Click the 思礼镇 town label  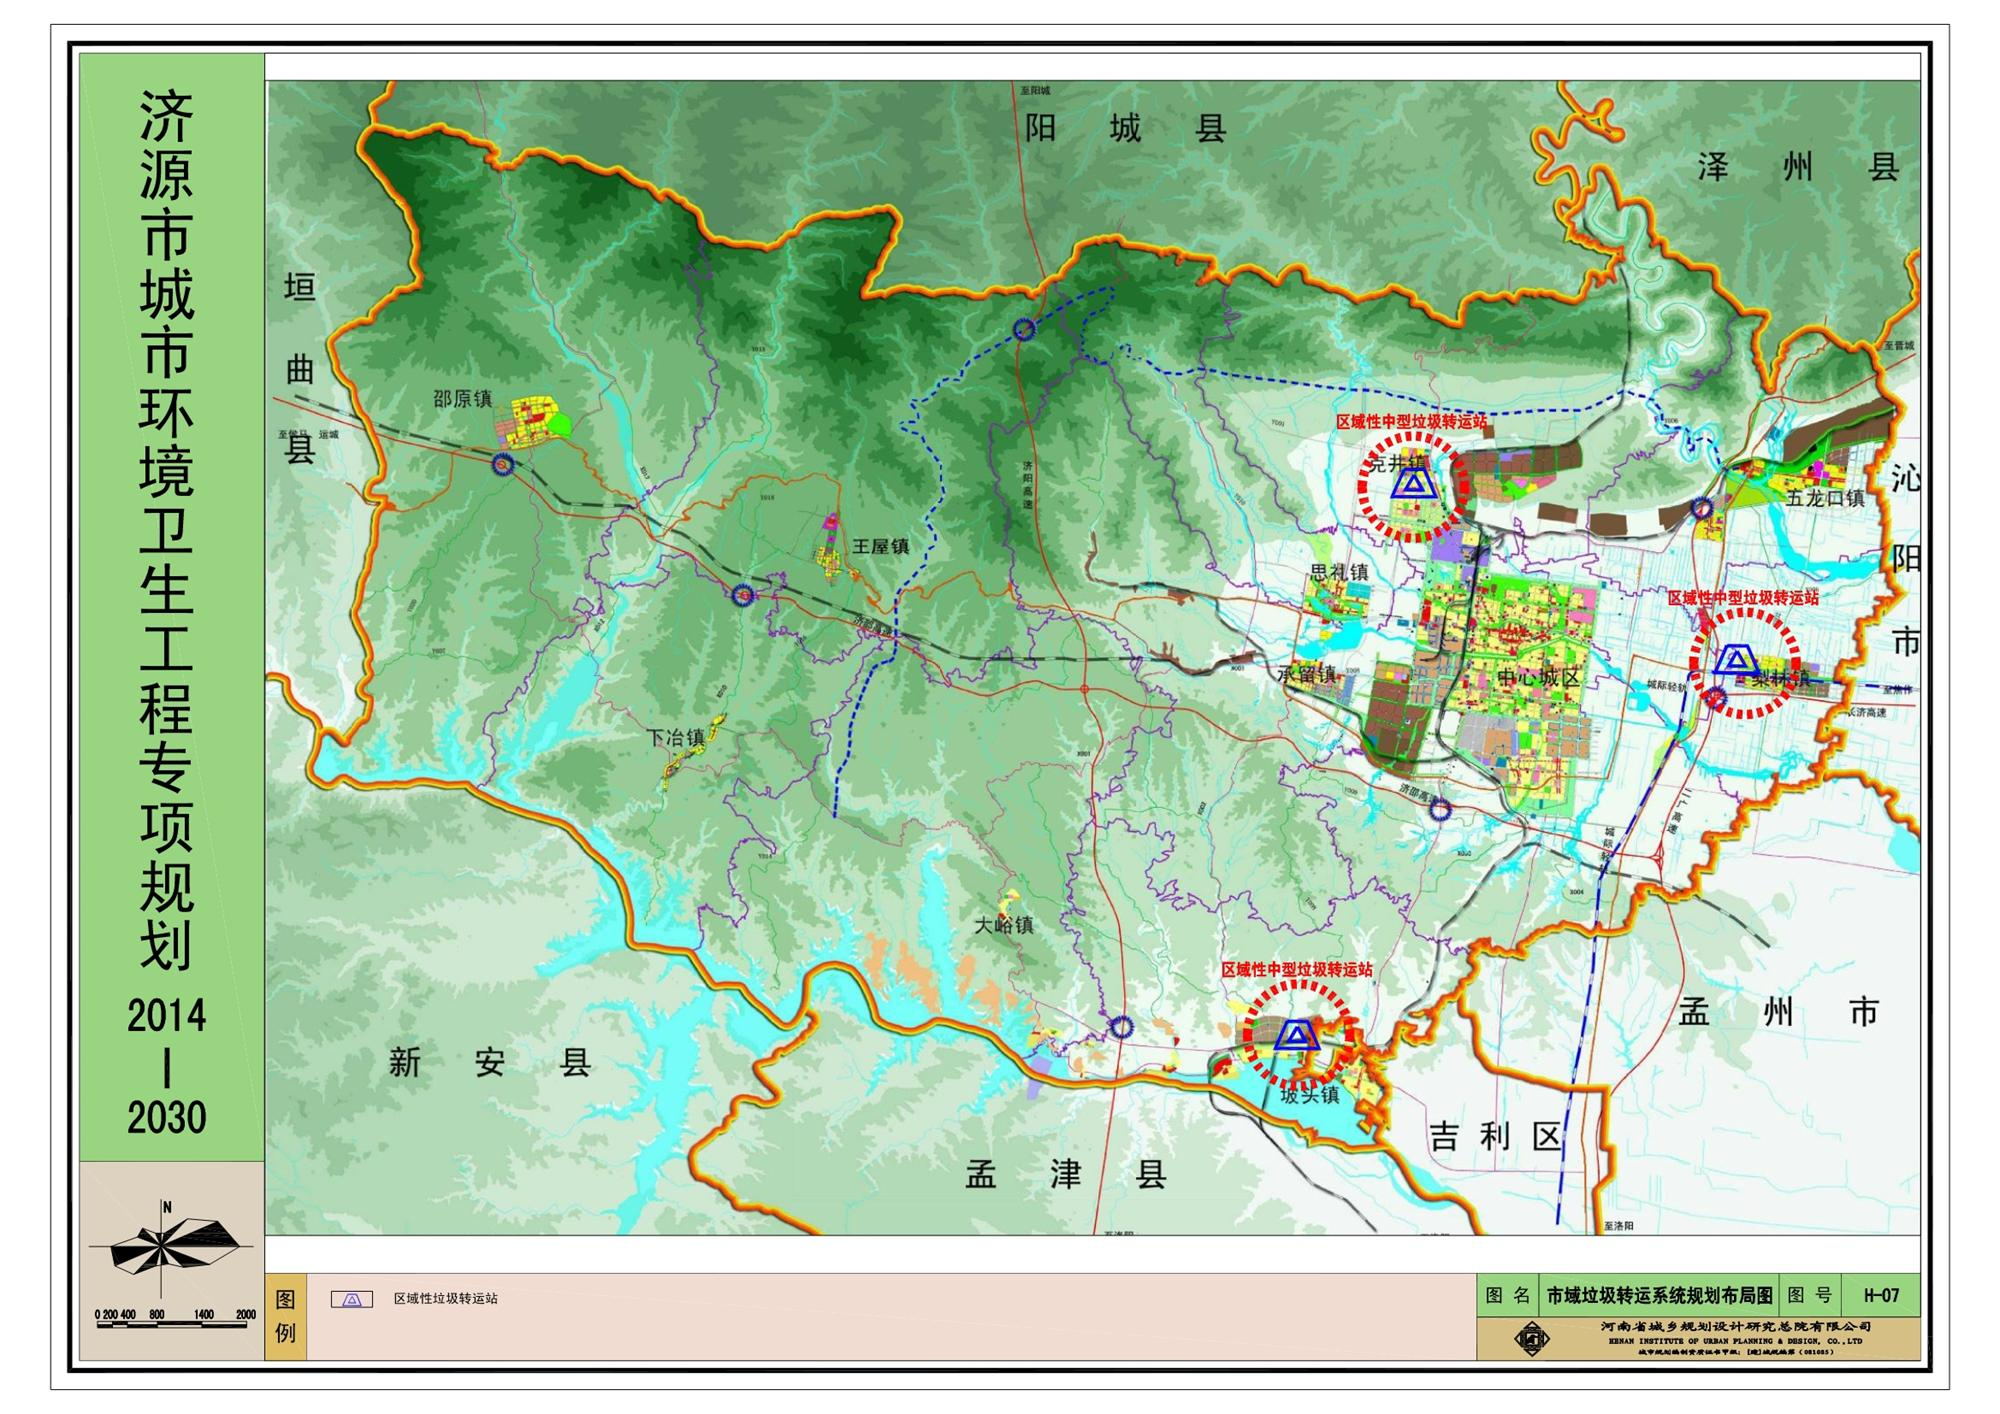1339,573
